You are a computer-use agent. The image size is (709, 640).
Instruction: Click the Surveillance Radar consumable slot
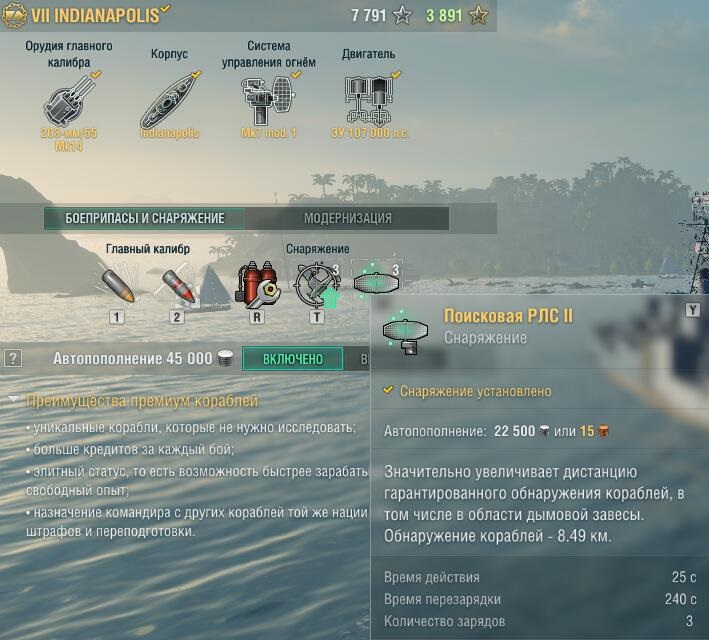point(377,284)
